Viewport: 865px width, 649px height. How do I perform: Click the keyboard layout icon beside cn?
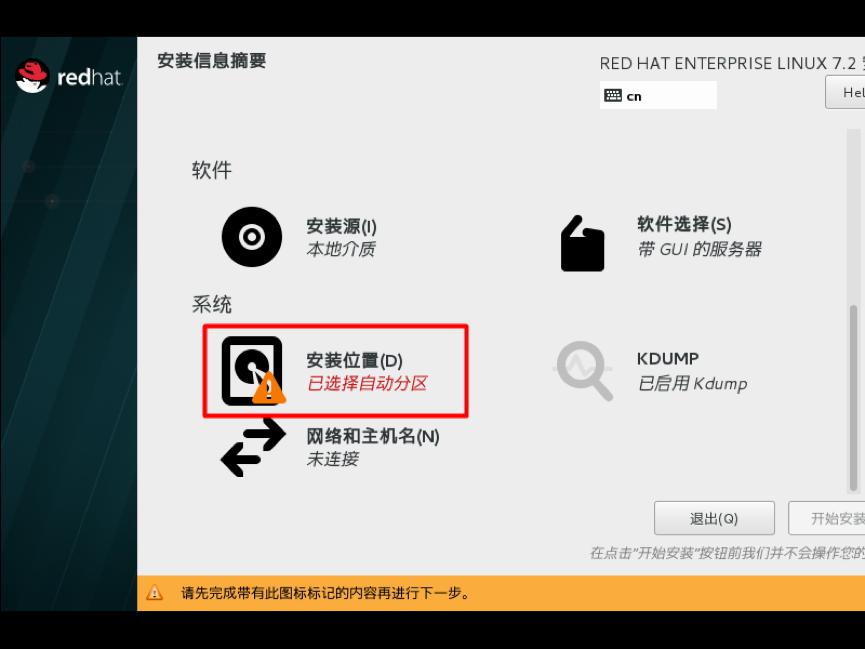click(x=612, y=95)
